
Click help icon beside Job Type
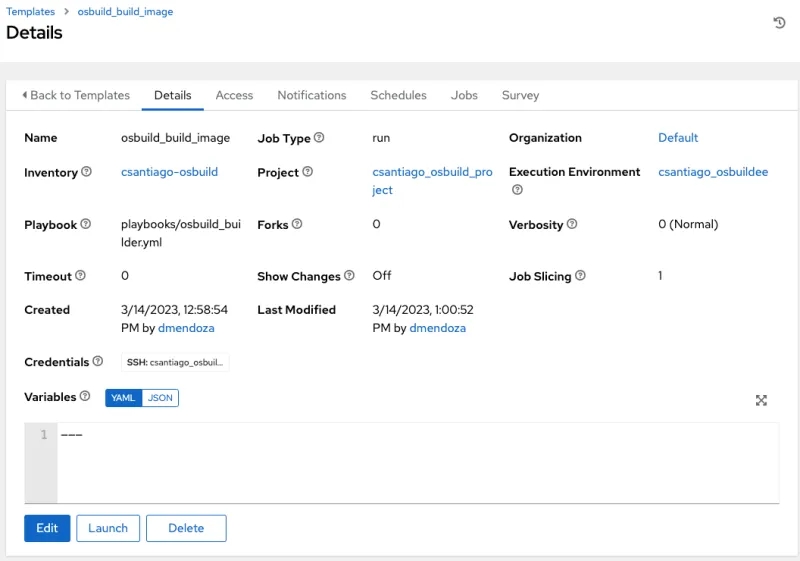[x=319, y=138]
